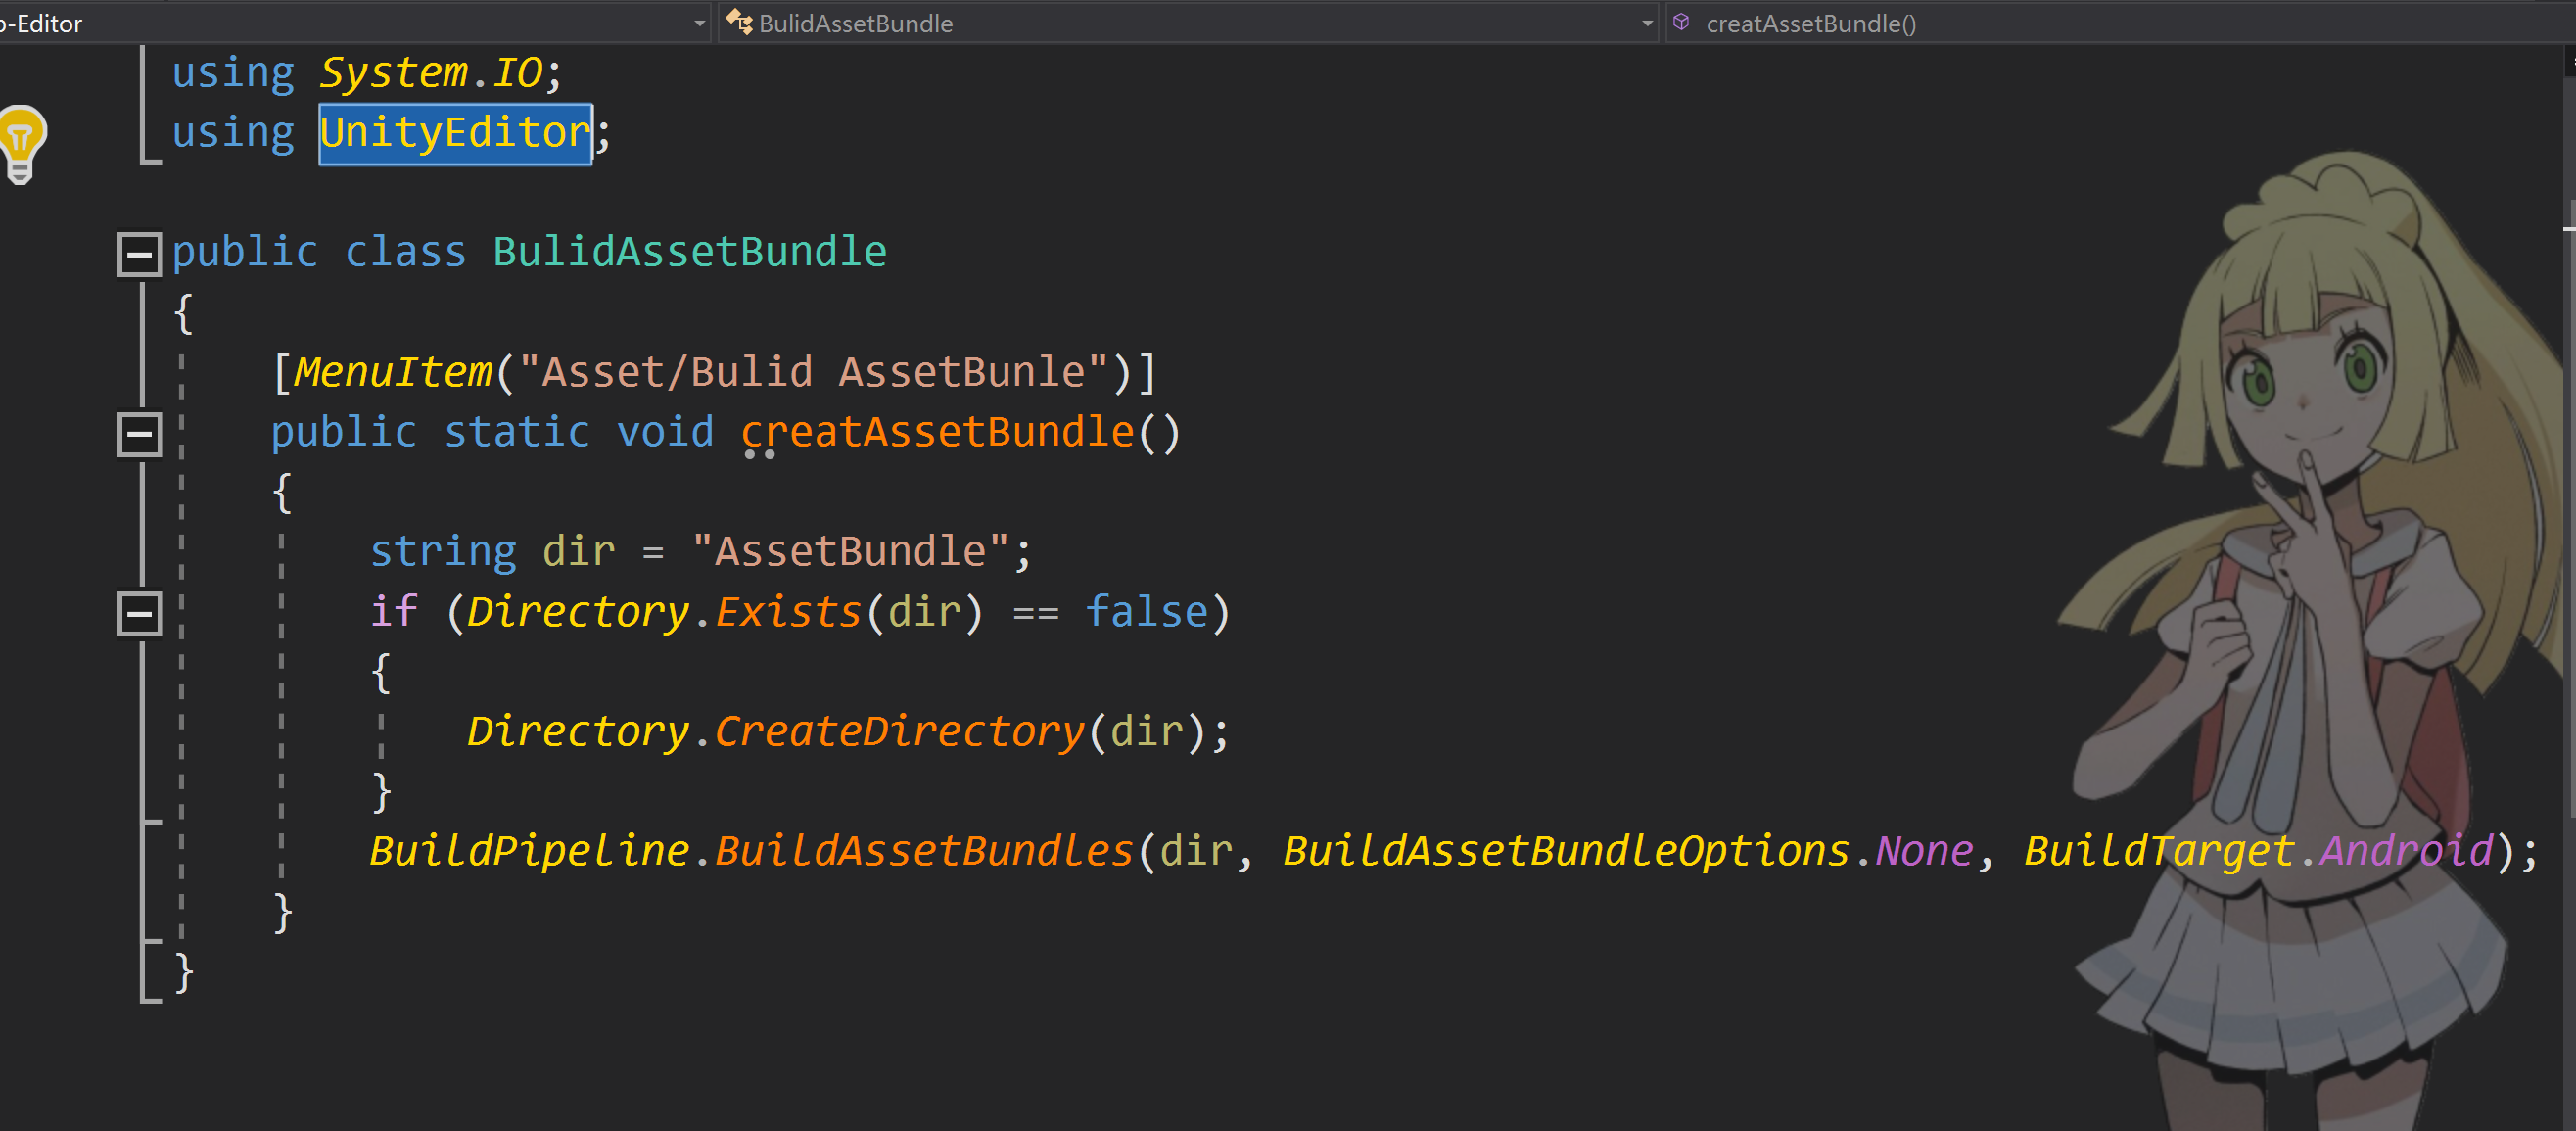Screen dimensions: 2576x1131
Task: Click the cube icon beside creatAssetBundle()
Action: pyautogui.click(x=1683, y=23)
